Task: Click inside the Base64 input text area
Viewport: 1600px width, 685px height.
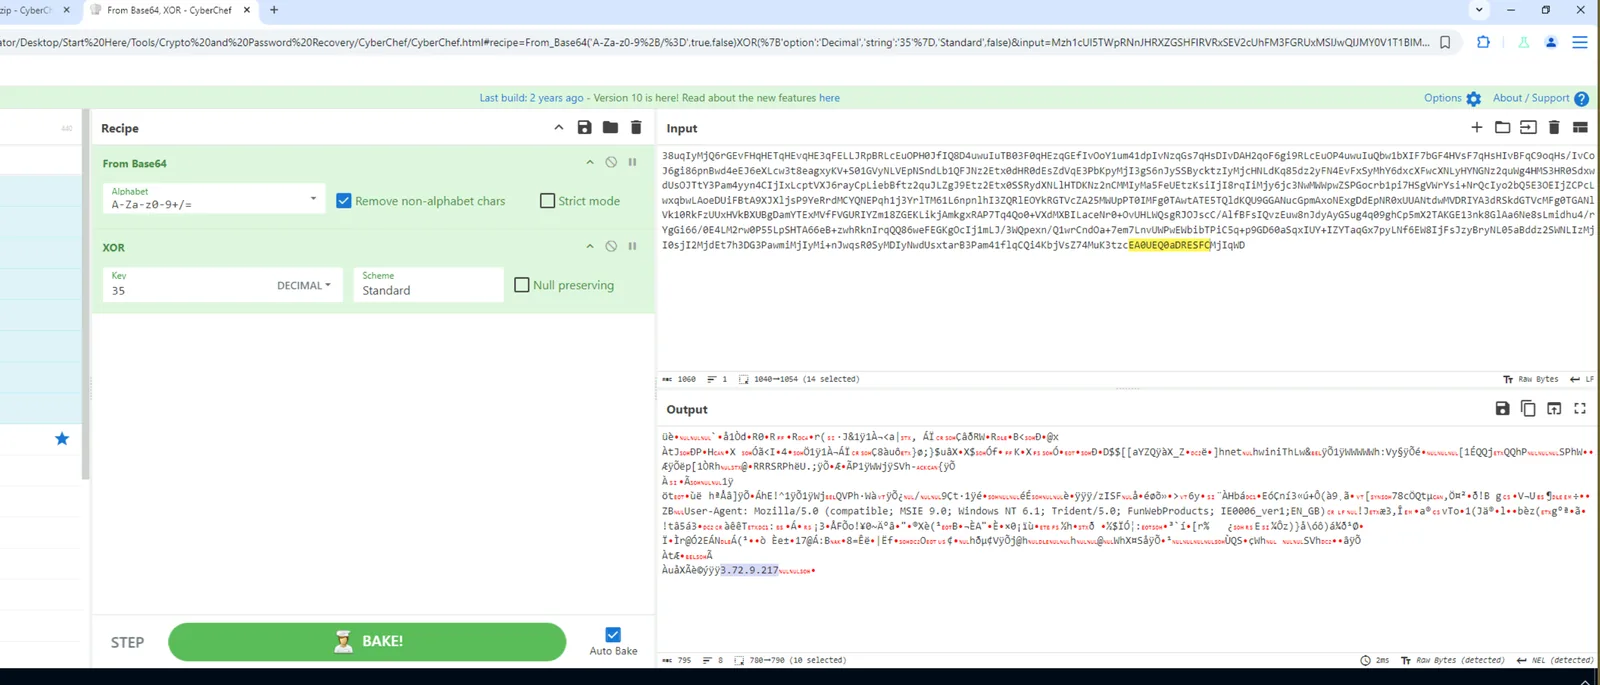Action: 1127,259
